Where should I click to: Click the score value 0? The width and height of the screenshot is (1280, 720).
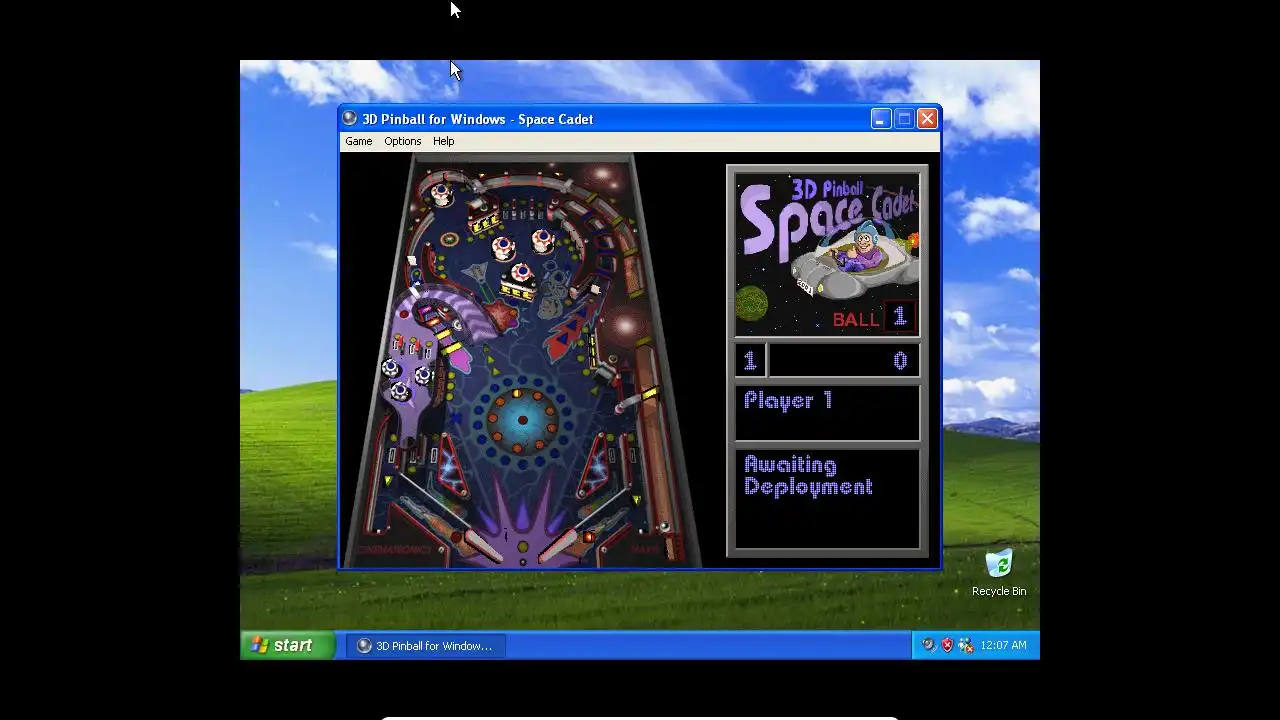pos(900,361)
